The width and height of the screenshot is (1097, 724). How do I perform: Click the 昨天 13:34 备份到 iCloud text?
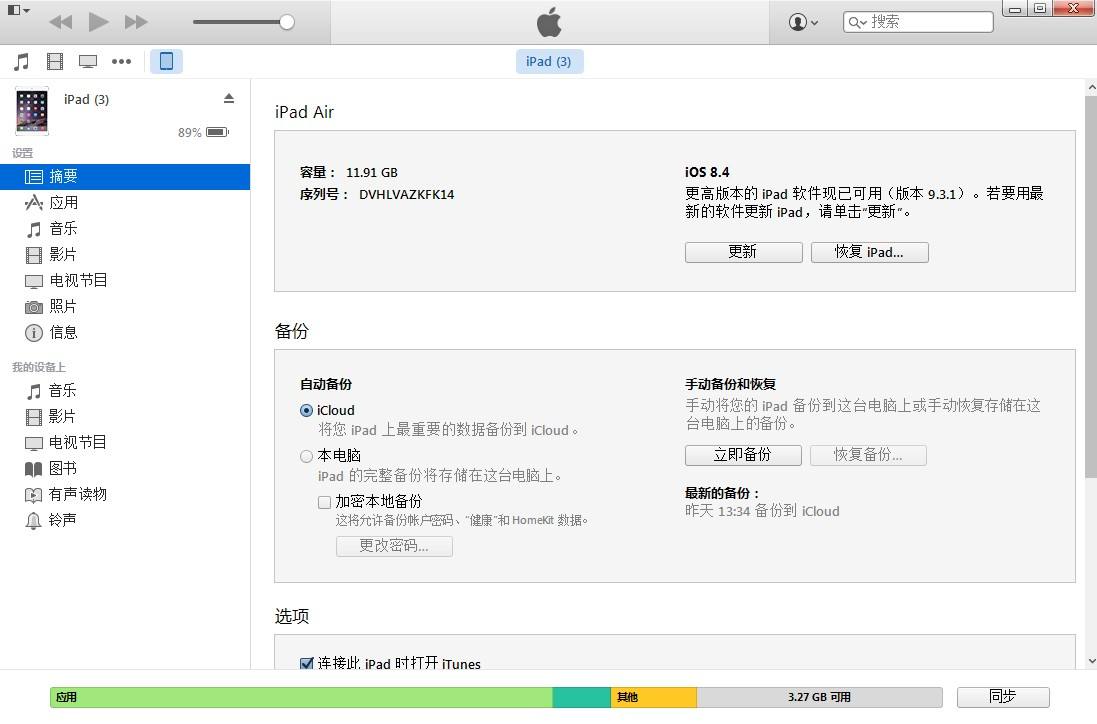762,511
